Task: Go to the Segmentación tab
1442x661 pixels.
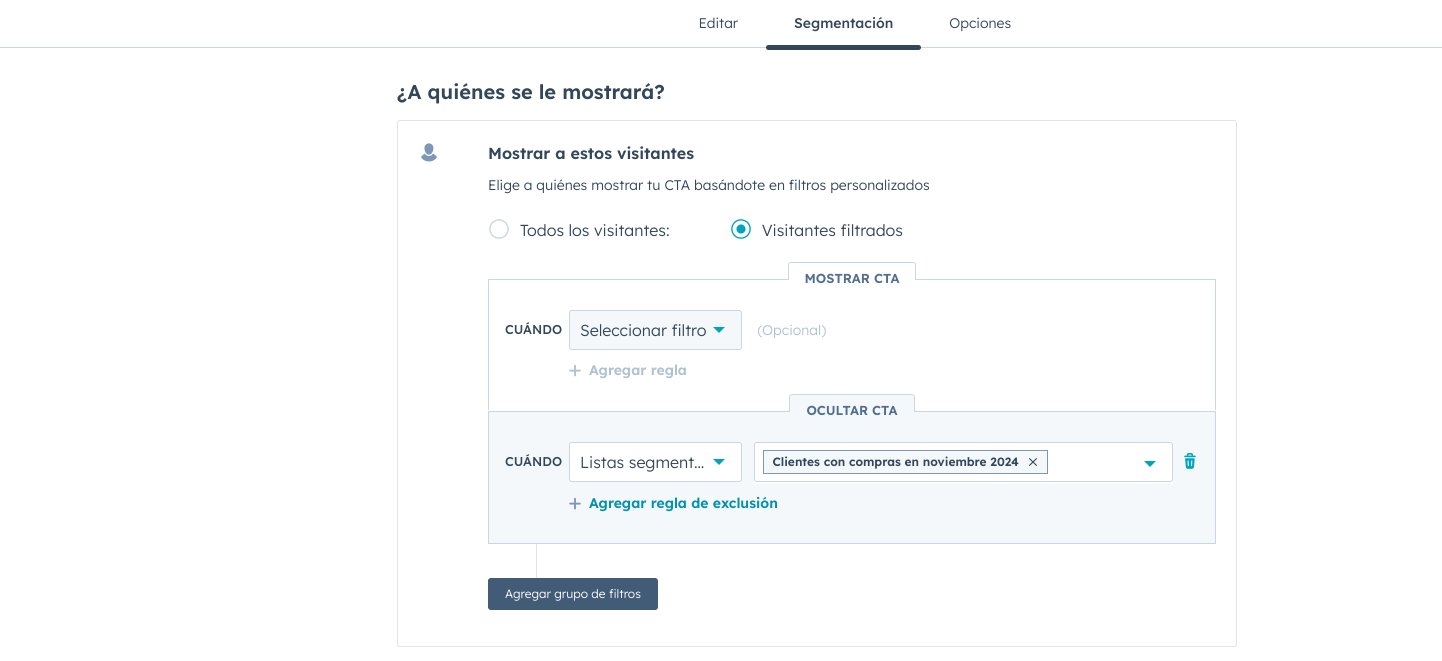Action: pos(843,23)
